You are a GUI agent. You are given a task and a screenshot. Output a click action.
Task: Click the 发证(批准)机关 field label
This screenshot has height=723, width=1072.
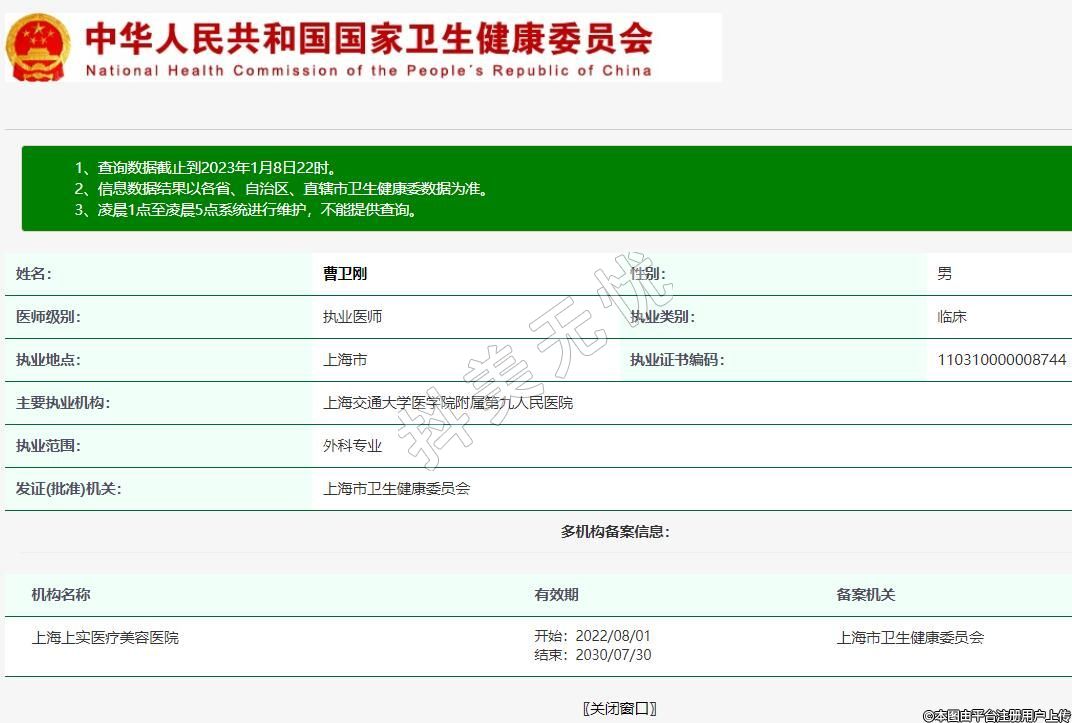click(x=69, y=489)
